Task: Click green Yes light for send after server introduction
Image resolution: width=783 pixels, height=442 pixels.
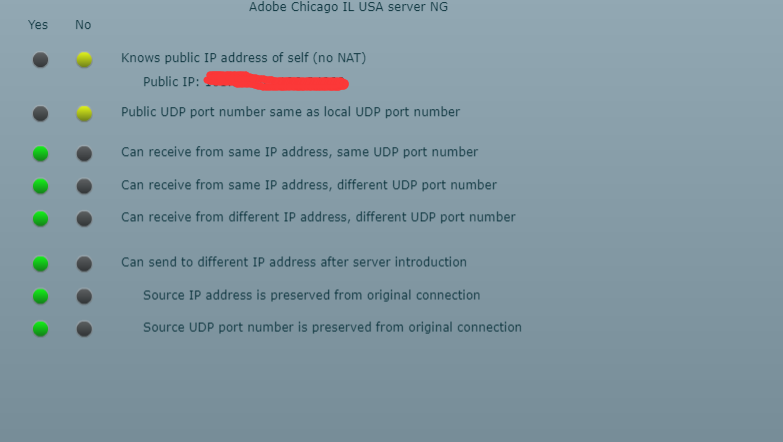Action: click(40, 264)
